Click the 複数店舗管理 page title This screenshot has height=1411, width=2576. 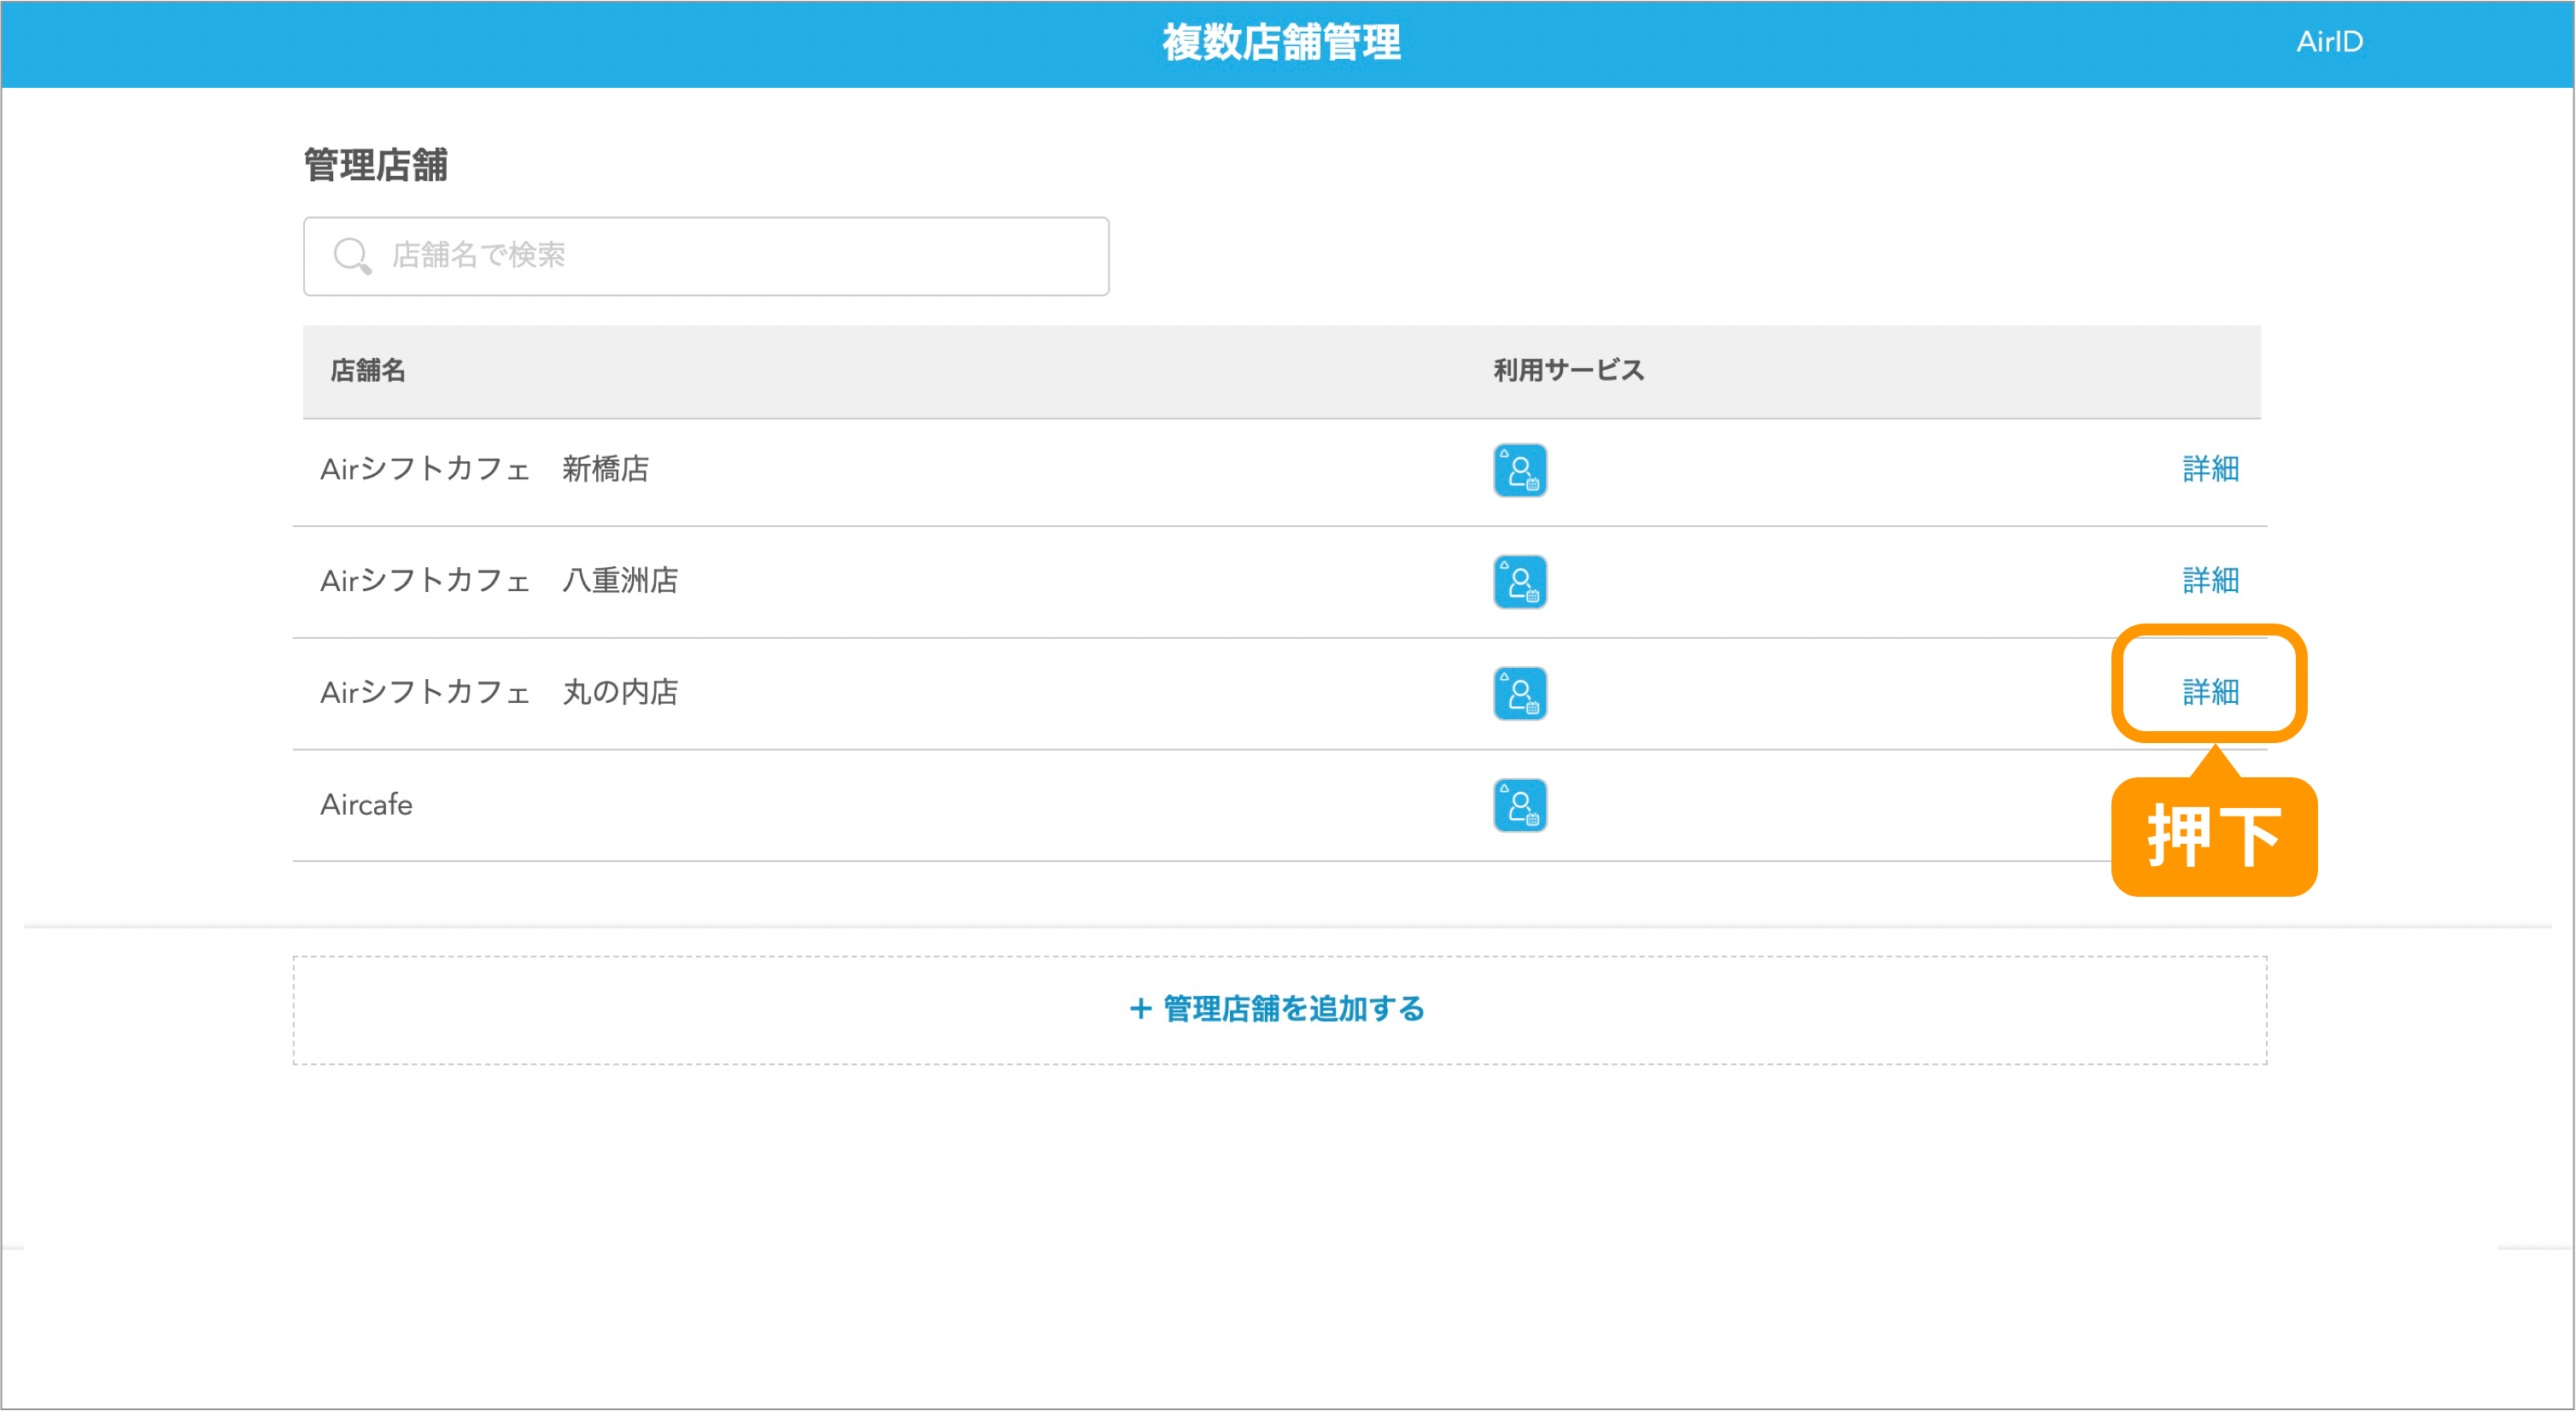1281,43
